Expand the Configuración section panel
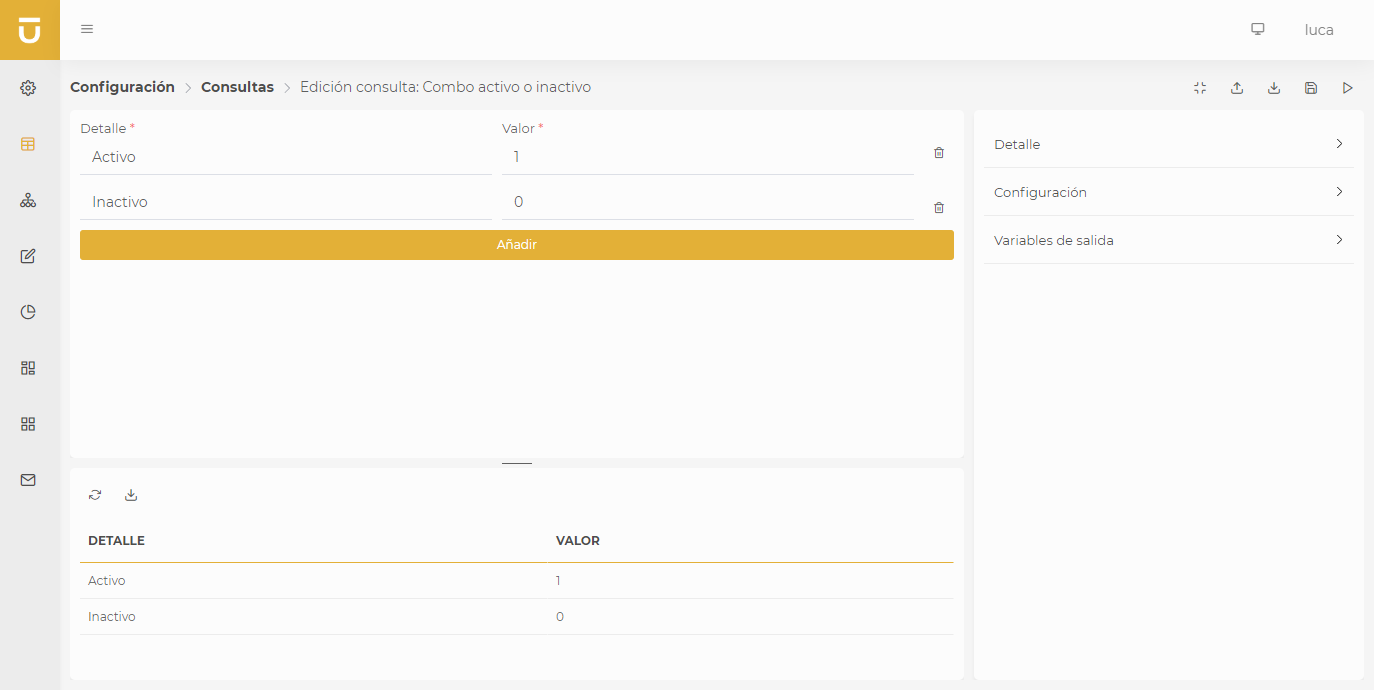The height and width of the screenshot is (690, 1374). [1168, 192]
